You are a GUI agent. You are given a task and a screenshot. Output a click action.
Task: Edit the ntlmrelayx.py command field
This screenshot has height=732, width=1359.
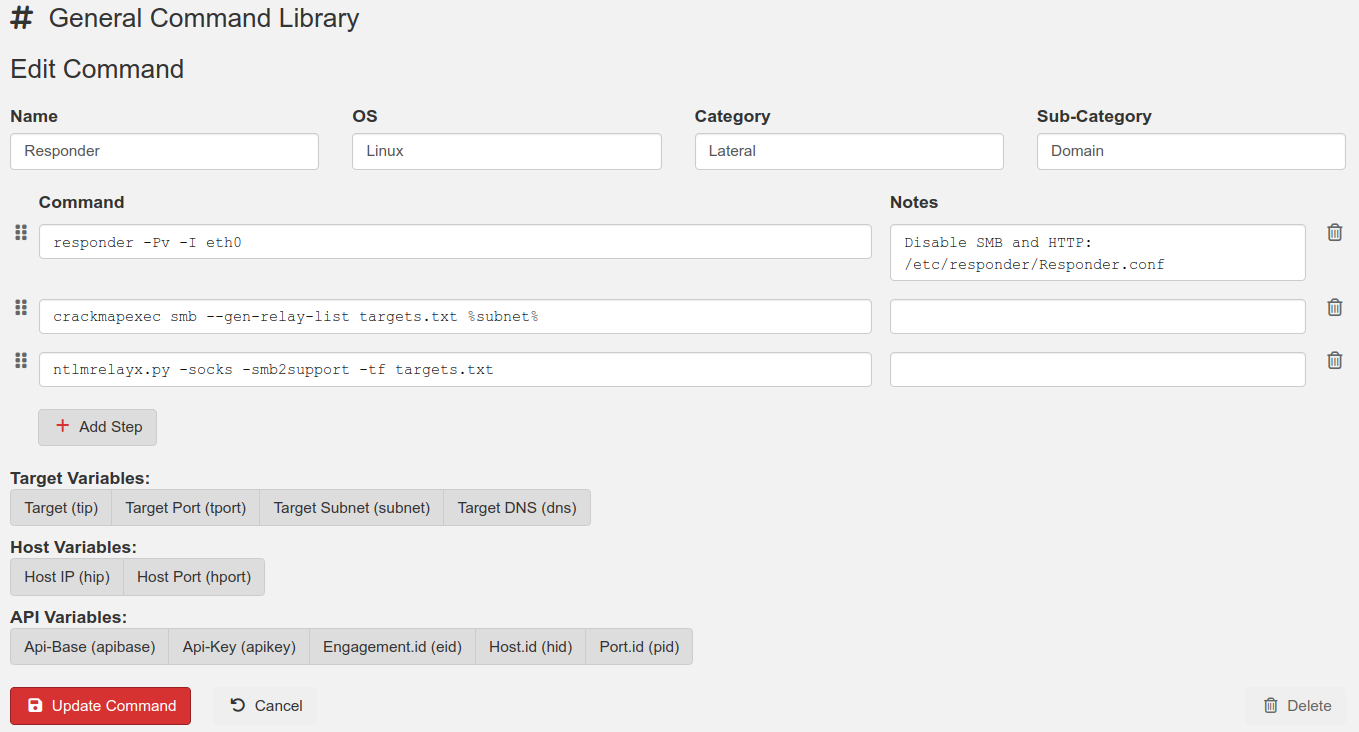455,370
